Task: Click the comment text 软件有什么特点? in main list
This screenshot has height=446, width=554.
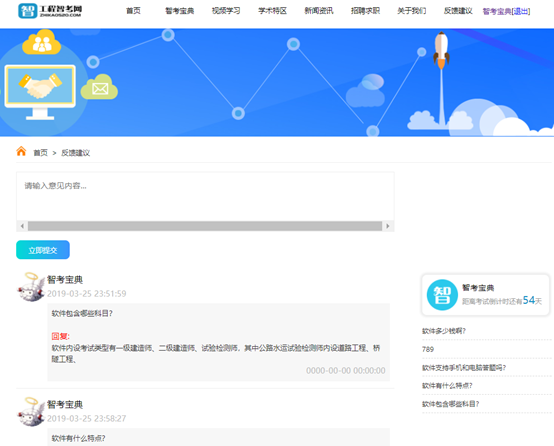Action: coord(78,439)
